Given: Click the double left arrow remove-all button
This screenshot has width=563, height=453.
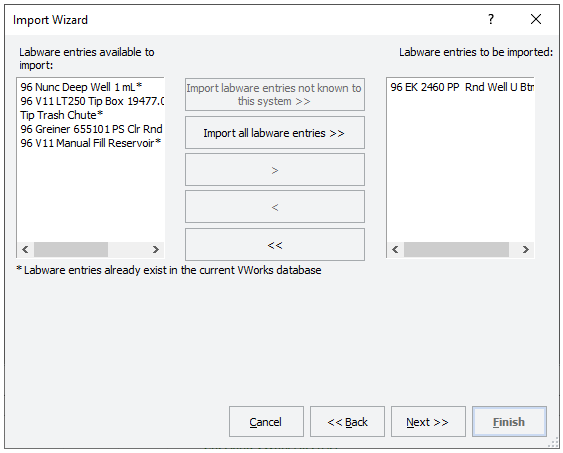Looking at the screenshot, I should click(x=275, y=245).
